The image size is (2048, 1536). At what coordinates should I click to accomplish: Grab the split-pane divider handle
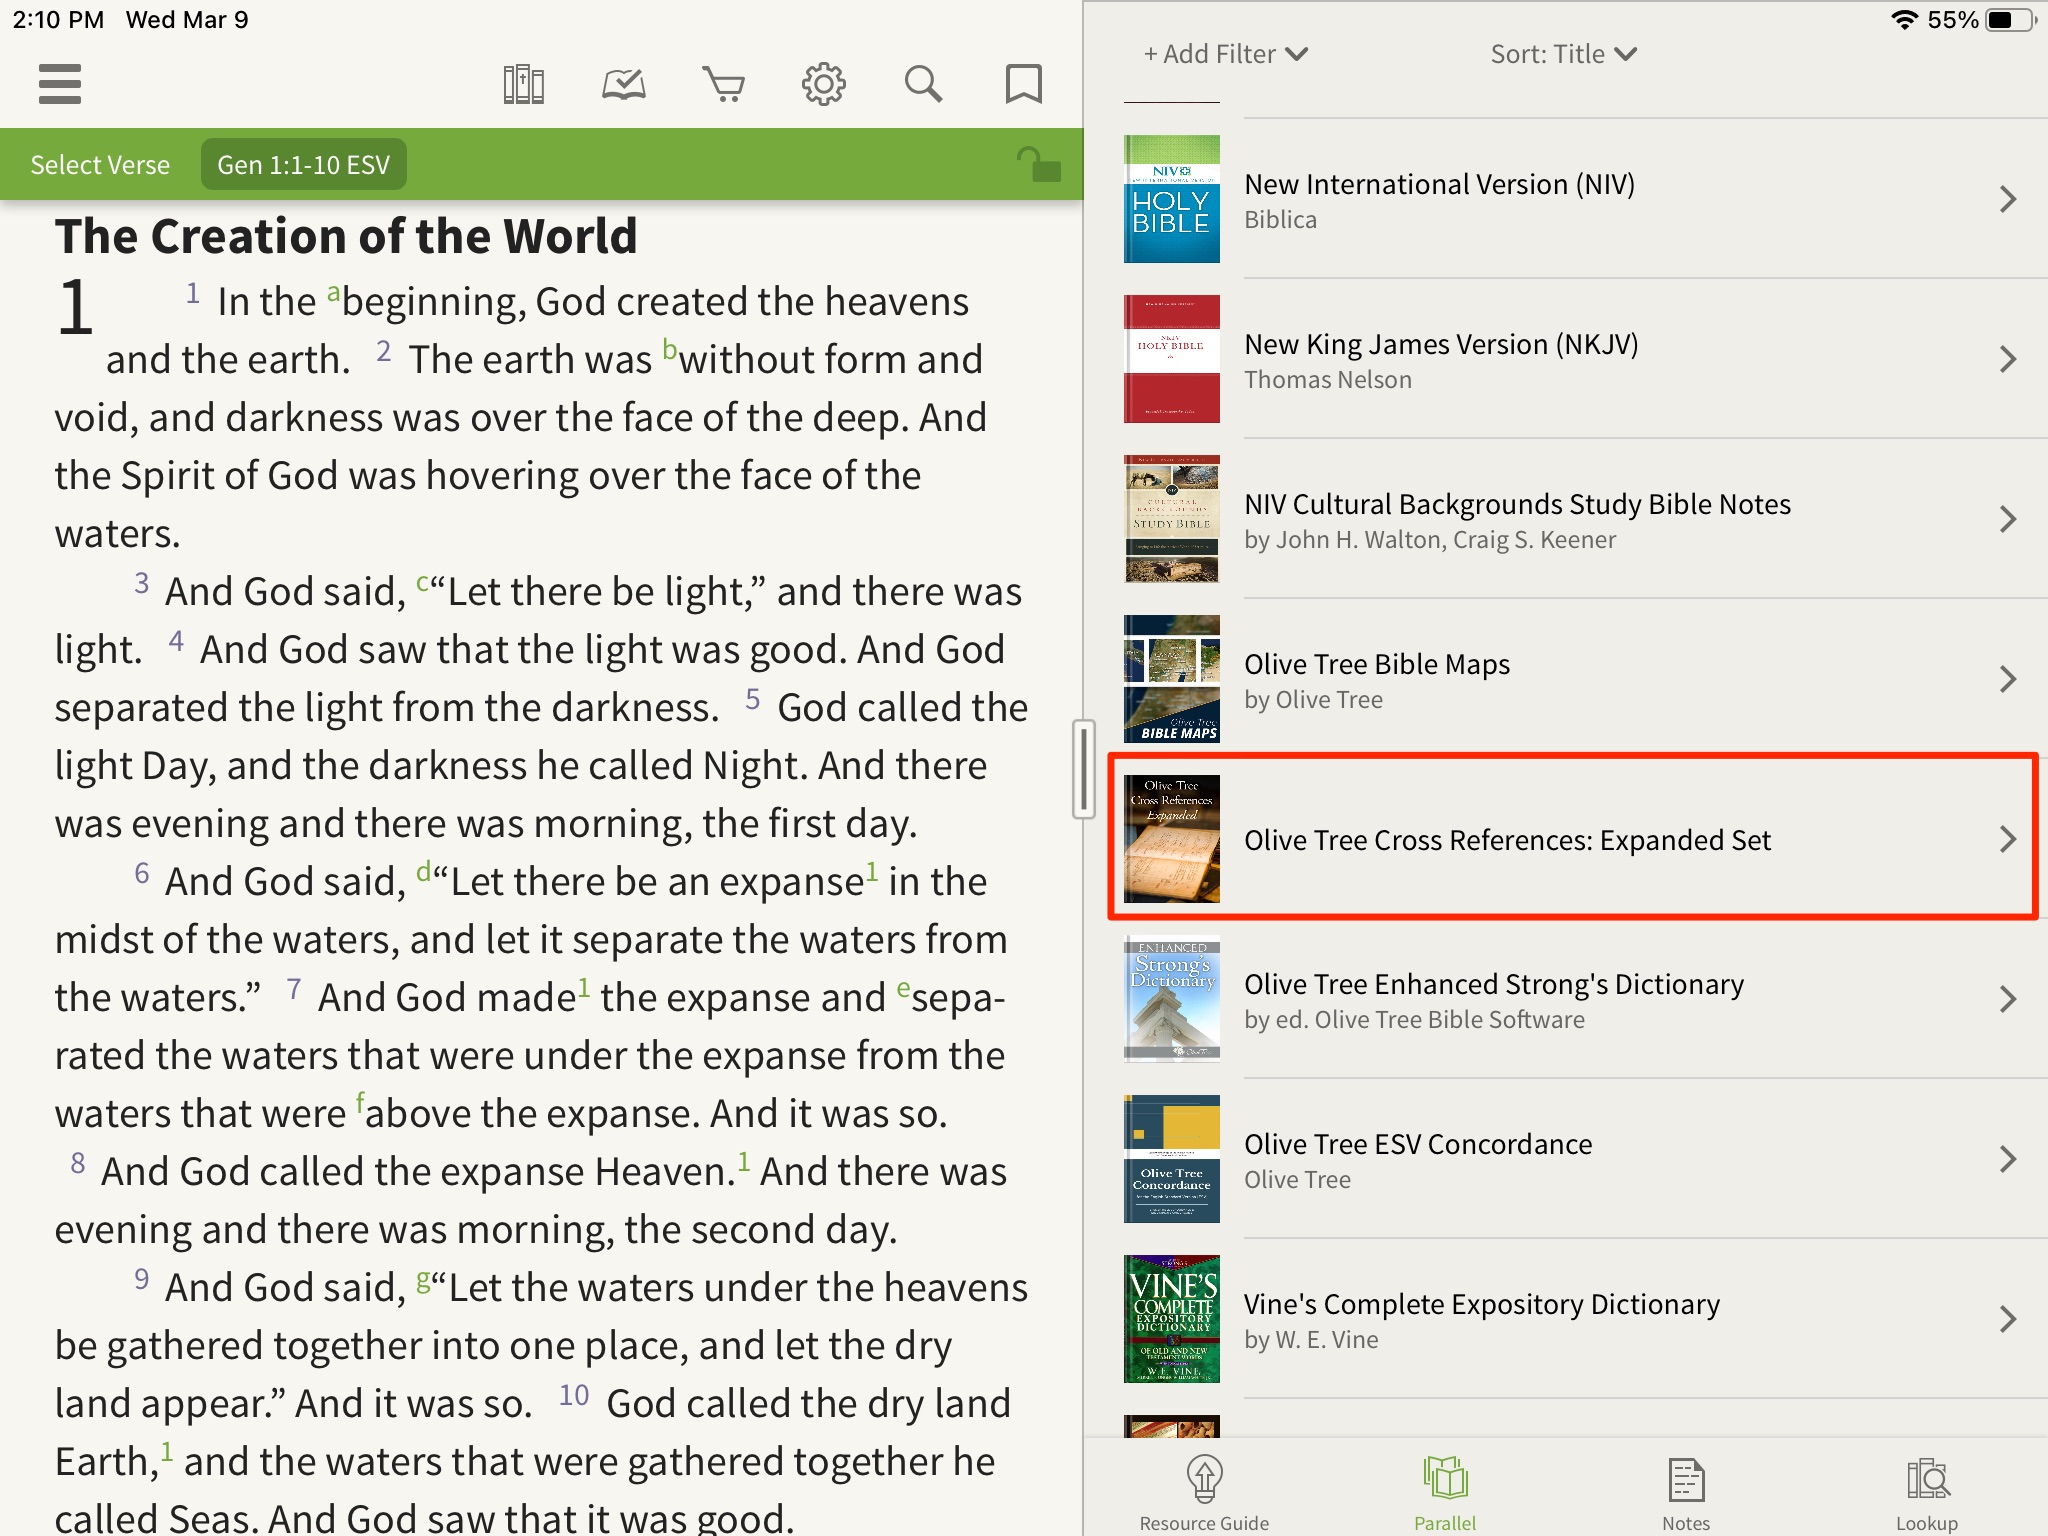[1083, 768]
